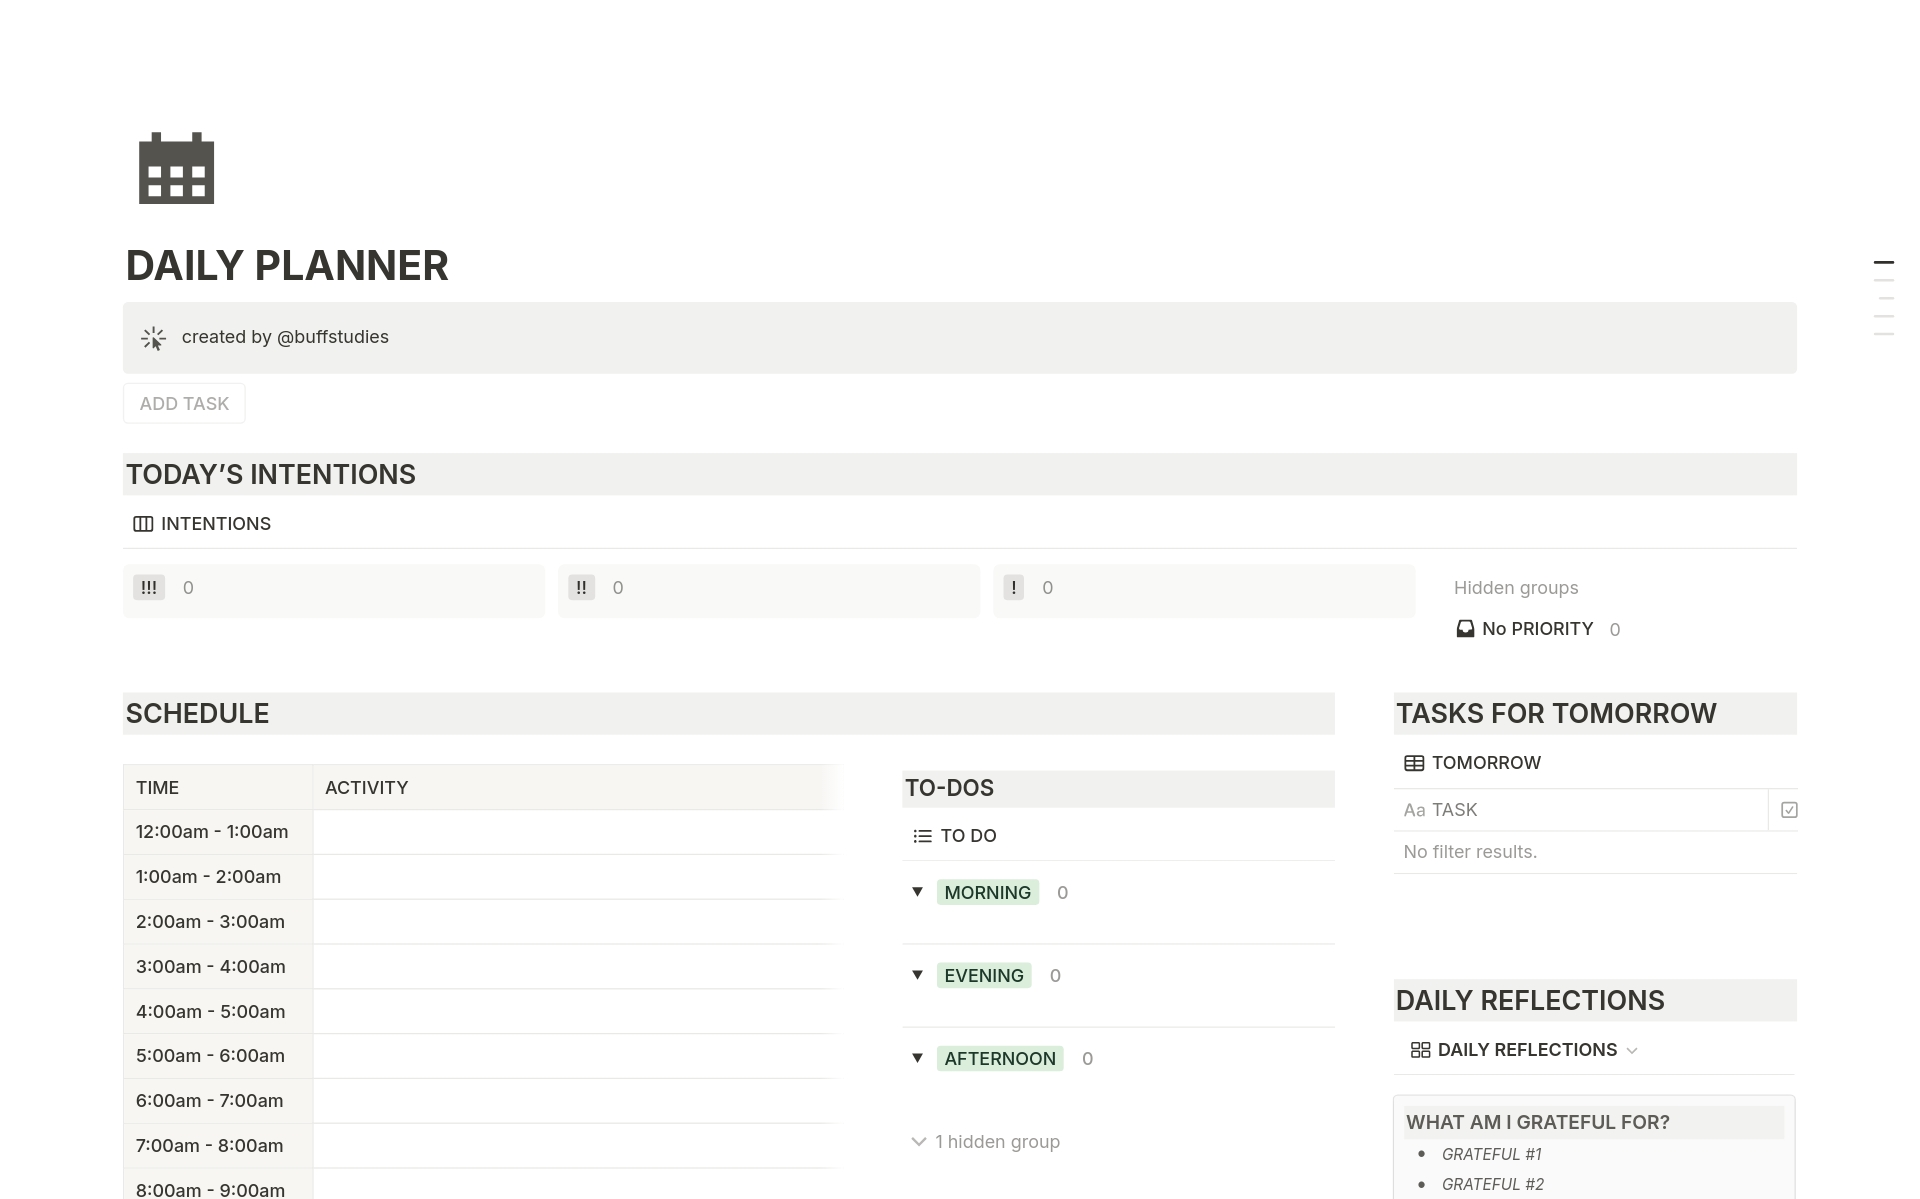This screenshot has height=1199, width=1920.
Task: Click the 12:00am - 1:00am activity input field
Action: (x=573, y=832)
